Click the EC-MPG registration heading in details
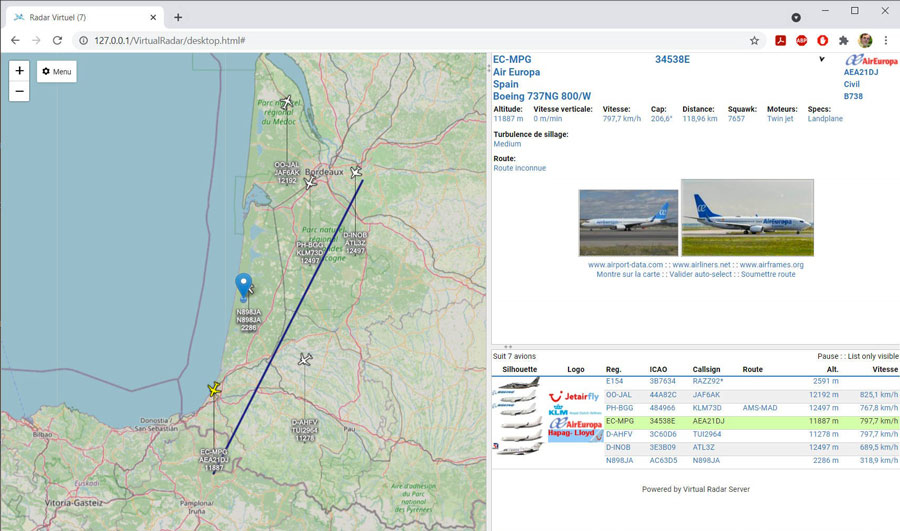The width and height of the screenshot is (900, 531). (x=512, y=59)
